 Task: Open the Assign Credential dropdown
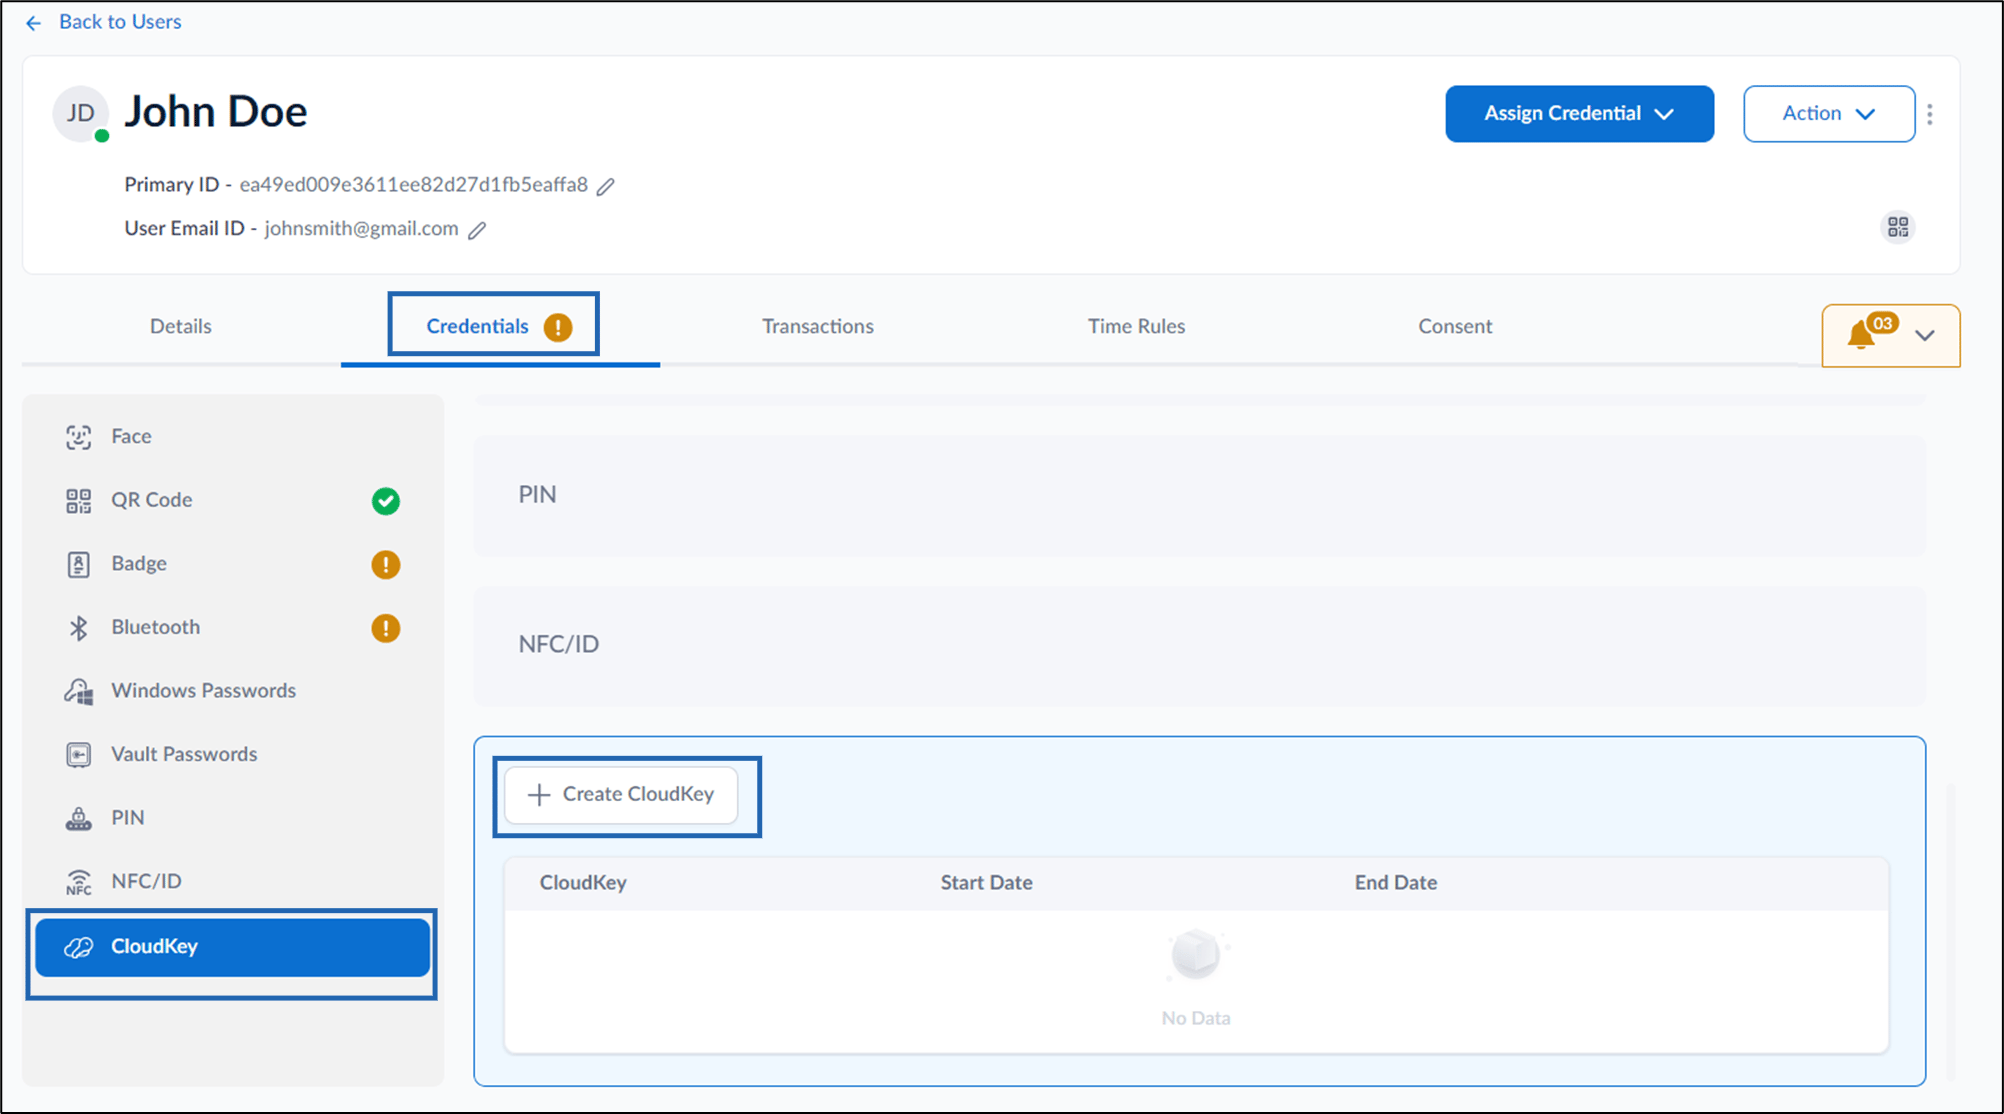pos(1579,114)
